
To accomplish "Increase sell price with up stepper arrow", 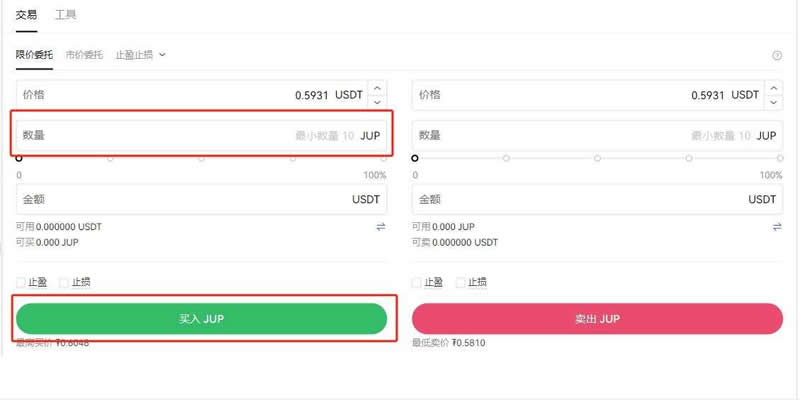I will click(774, 88).
